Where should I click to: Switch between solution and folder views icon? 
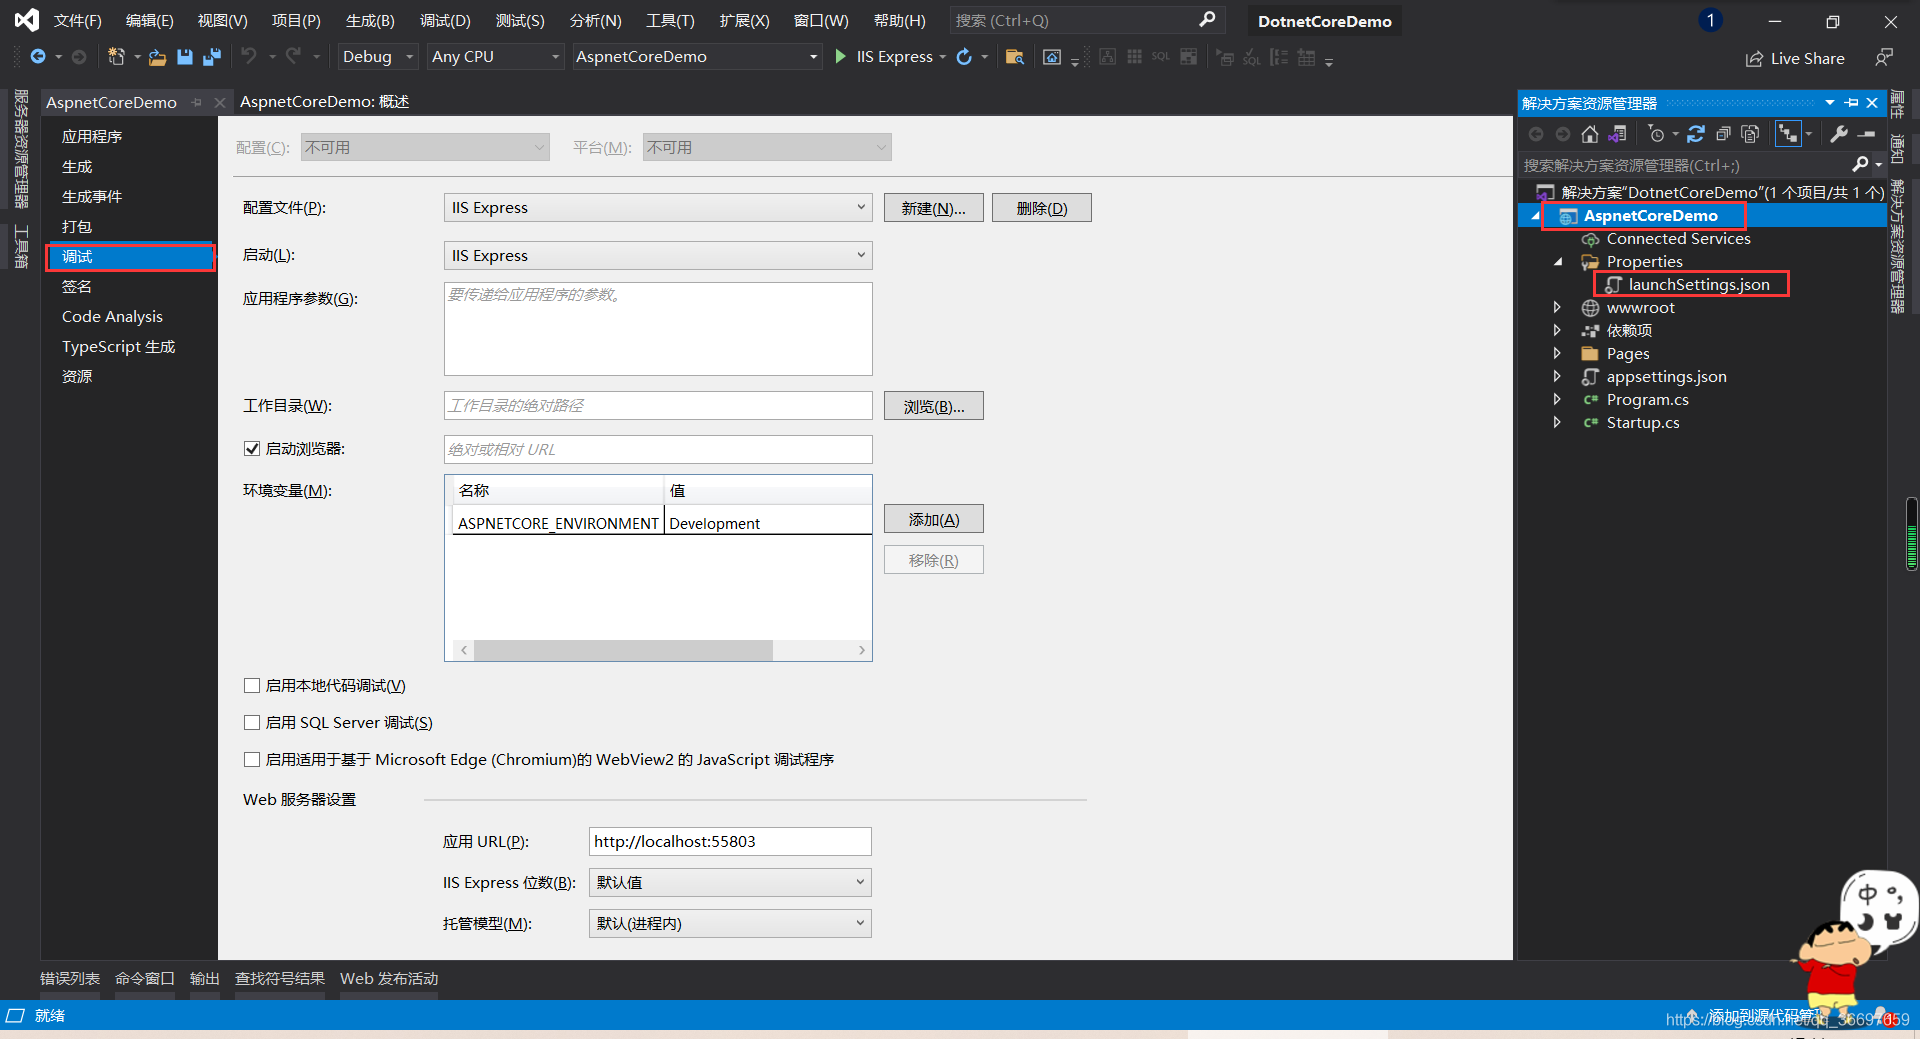tap(1617, 134)
